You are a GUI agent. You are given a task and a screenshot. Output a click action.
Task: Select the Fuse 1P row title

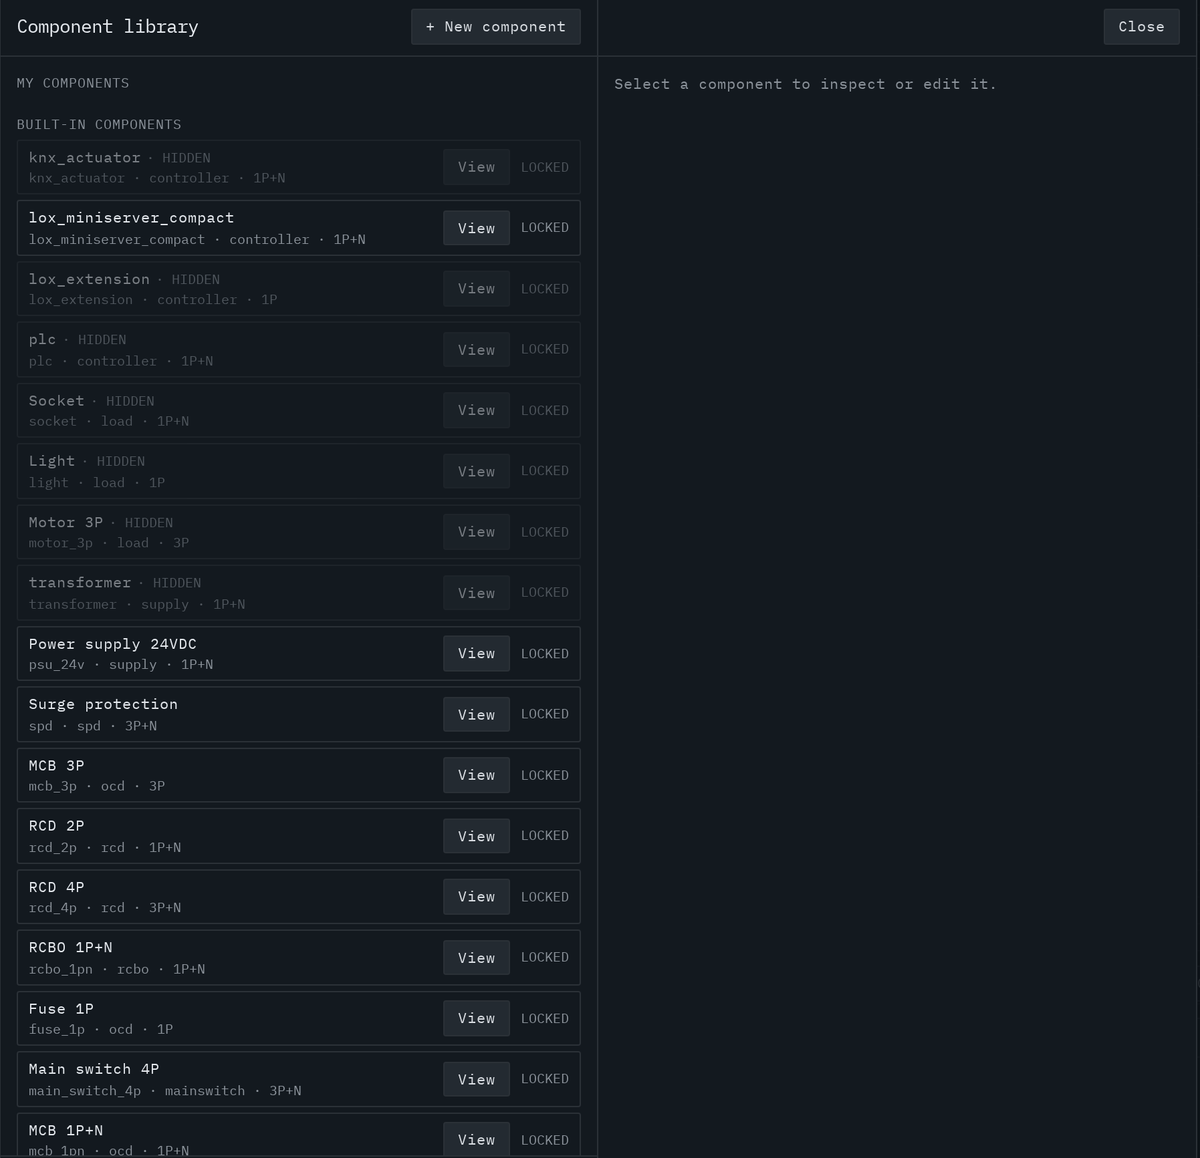(x=61, y=1009)
